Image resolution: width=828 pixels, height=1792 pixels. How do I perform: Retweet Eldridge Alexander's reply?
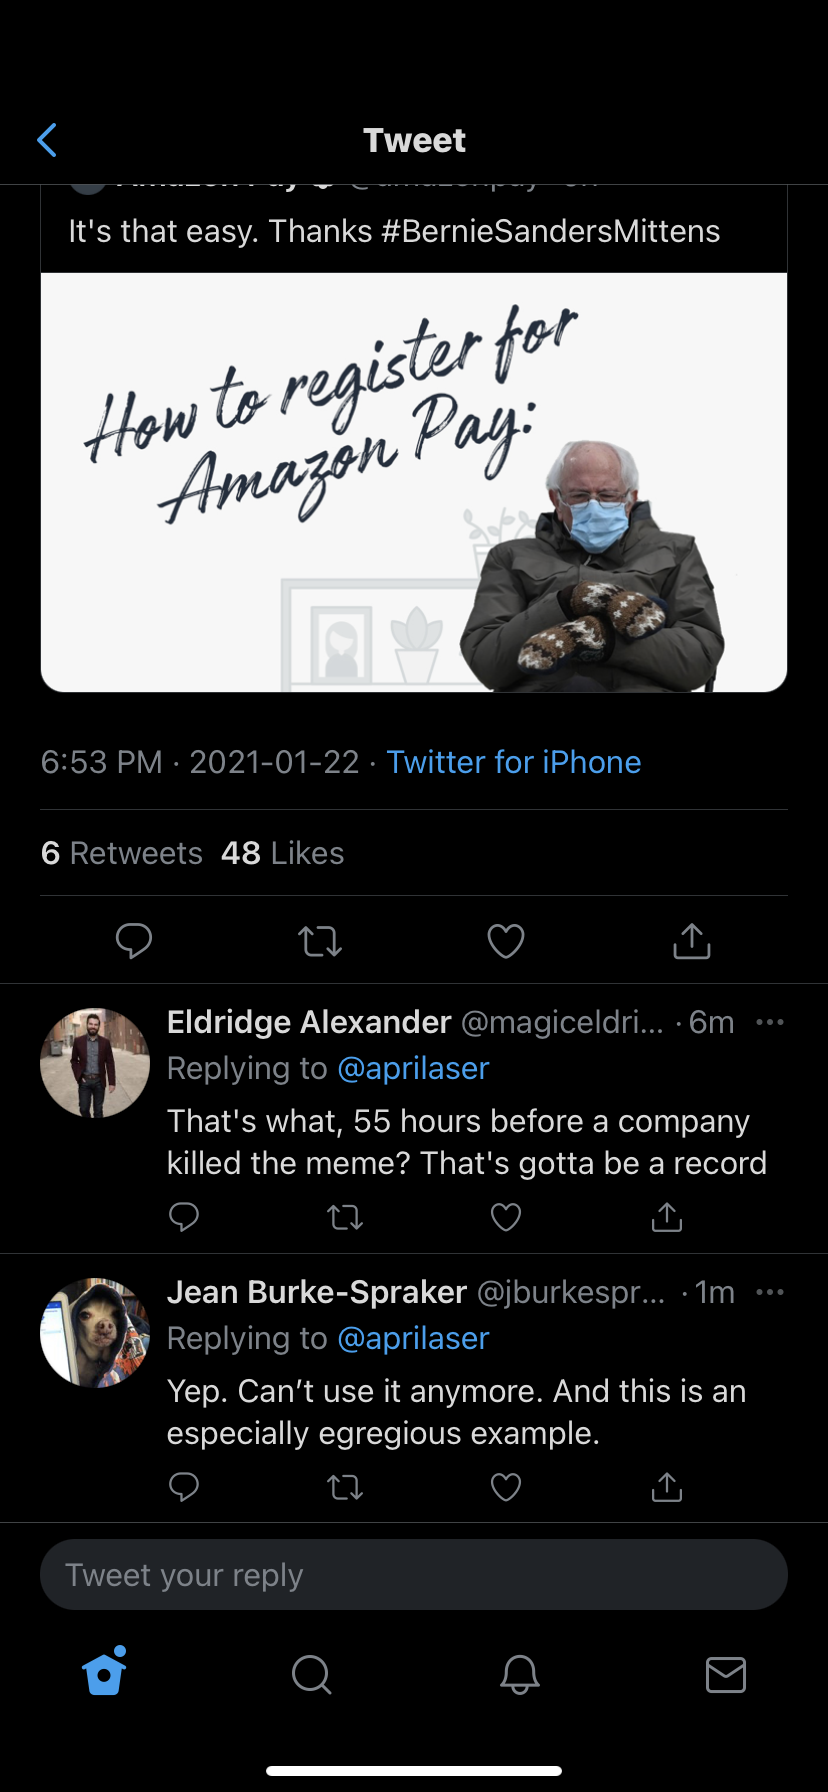(x=345, y=1217)
